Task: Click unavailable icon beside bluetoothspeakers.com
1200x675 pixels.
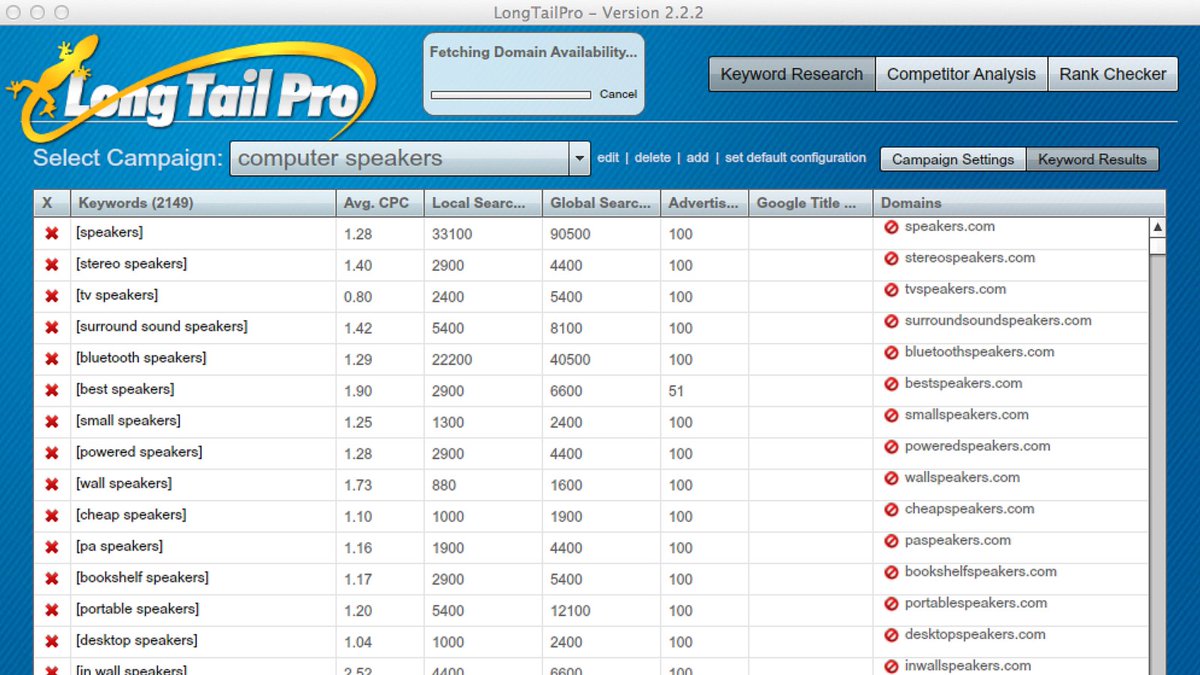Action: (891, 352)
